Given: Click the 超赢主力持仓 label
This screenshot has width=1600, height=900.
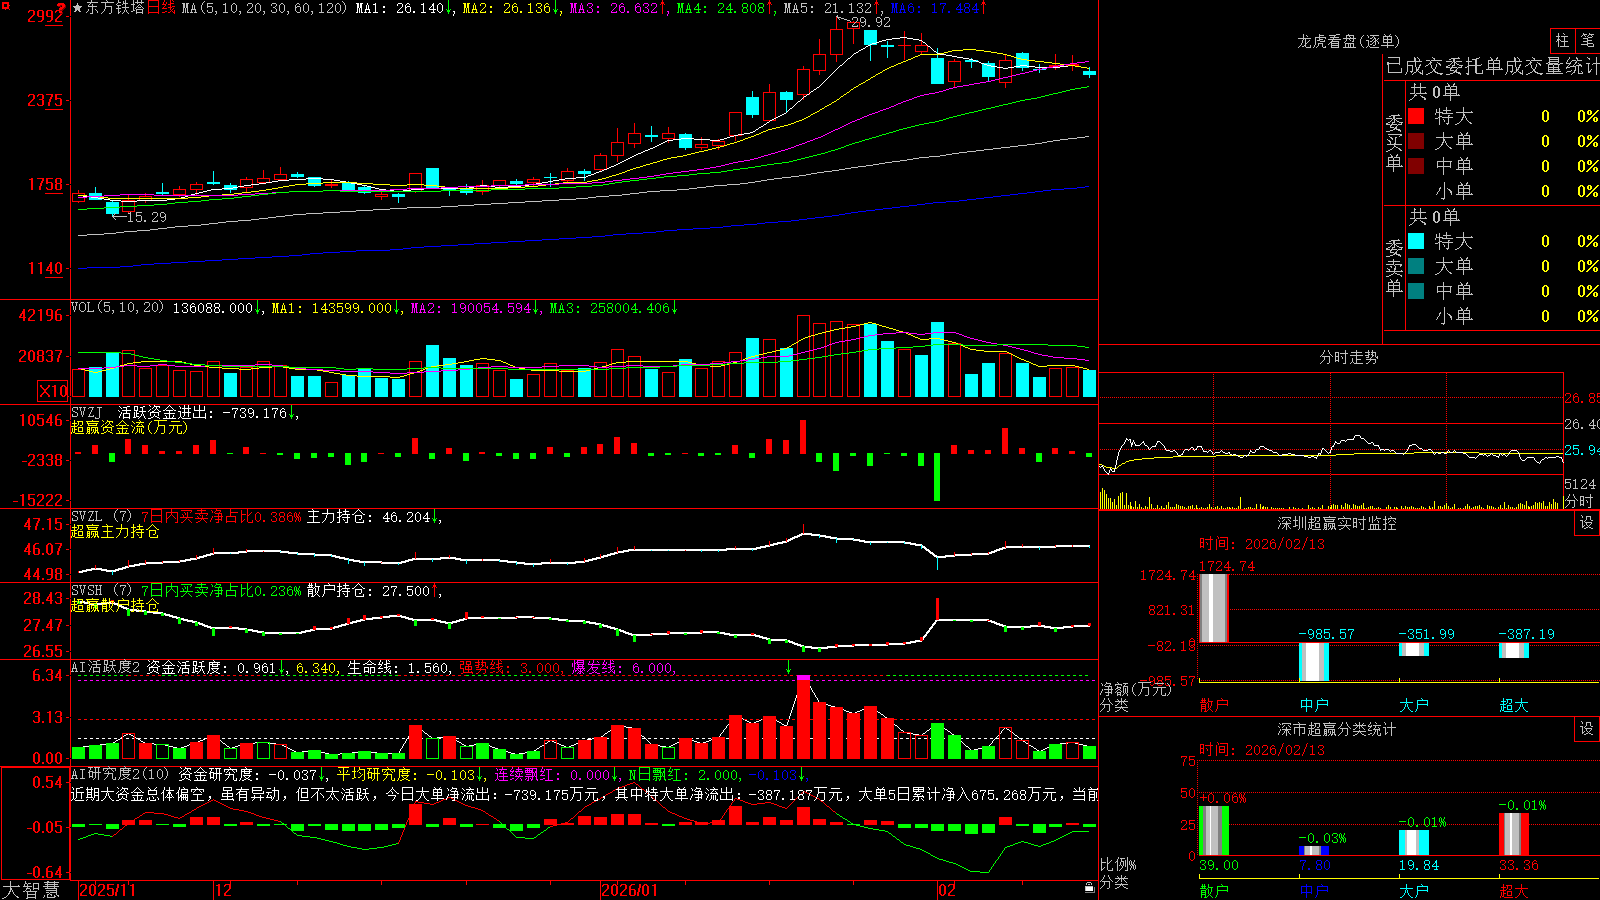Looking at the screenshot, I should point(115,531).
